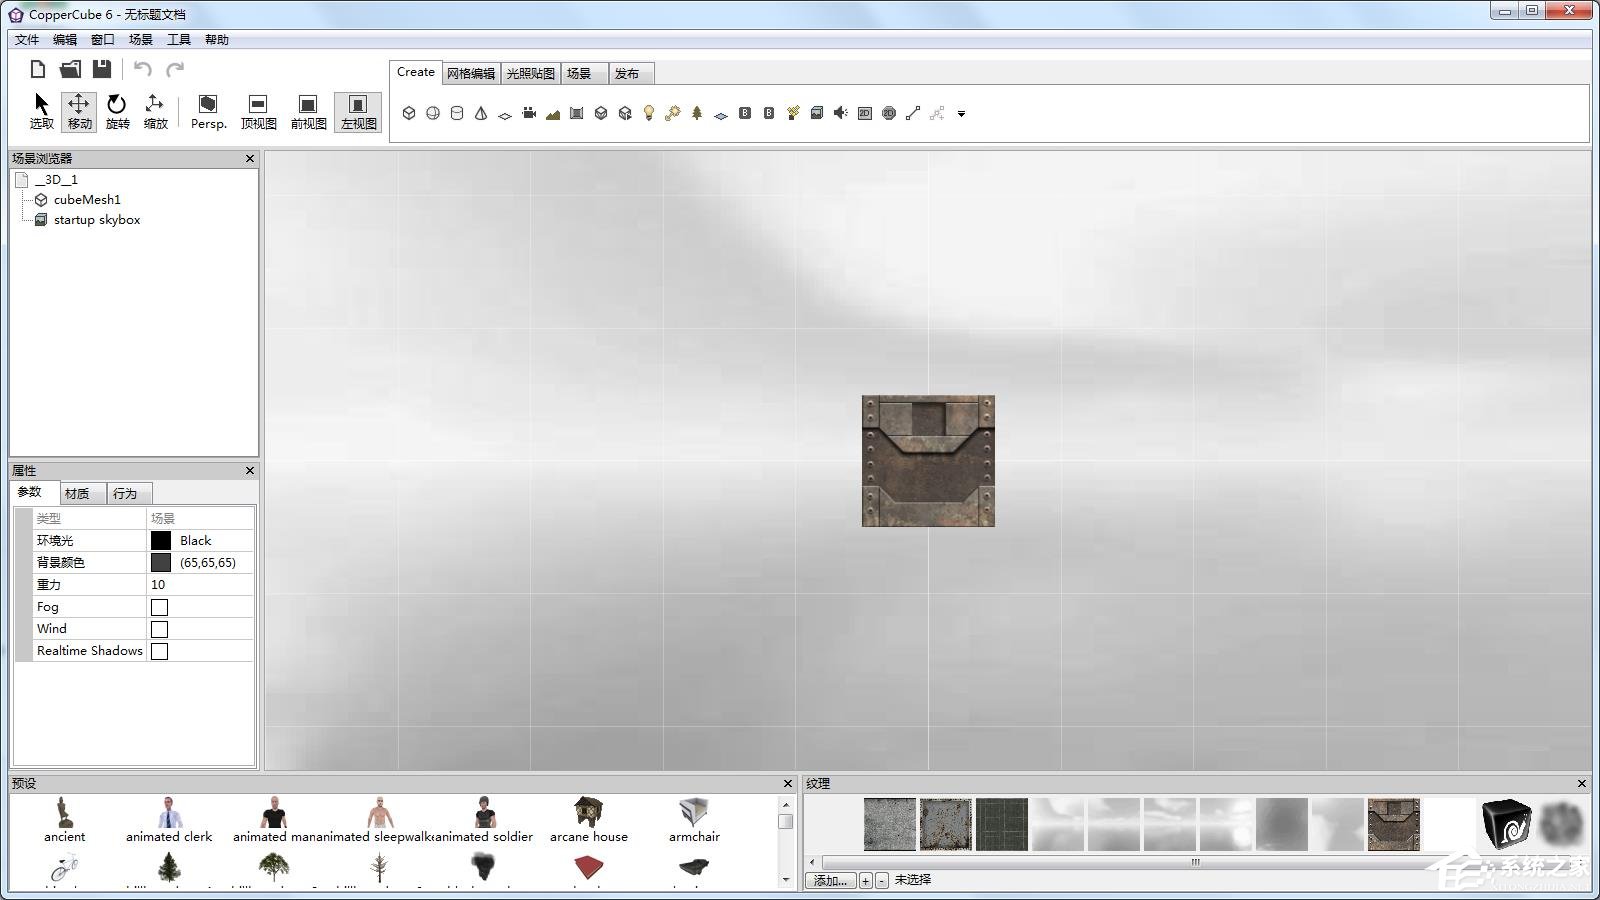Viewport: 1600px width, 900px height.
Task: Open the 文件 (File) menu
Action: pos(27,40)
